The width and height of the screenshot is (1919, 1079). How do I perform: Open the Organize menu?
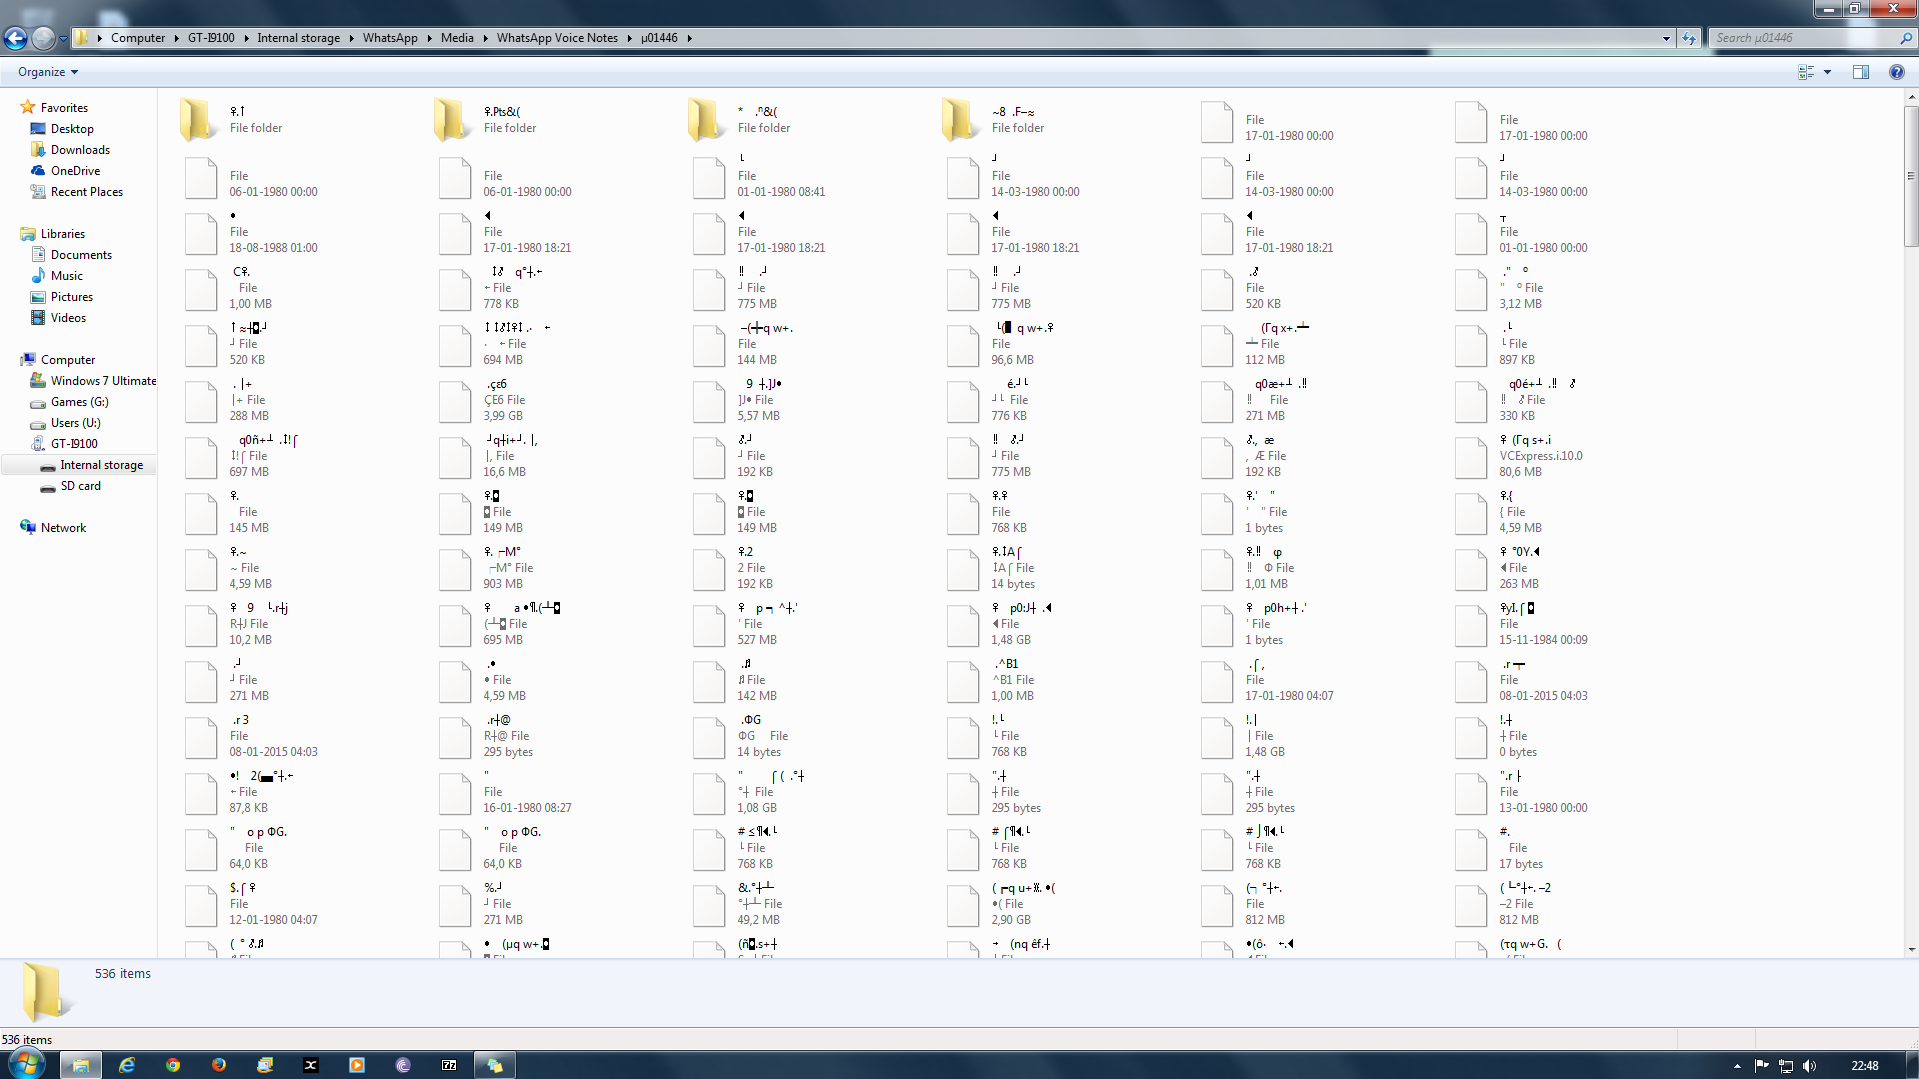(x=48, y=72)
